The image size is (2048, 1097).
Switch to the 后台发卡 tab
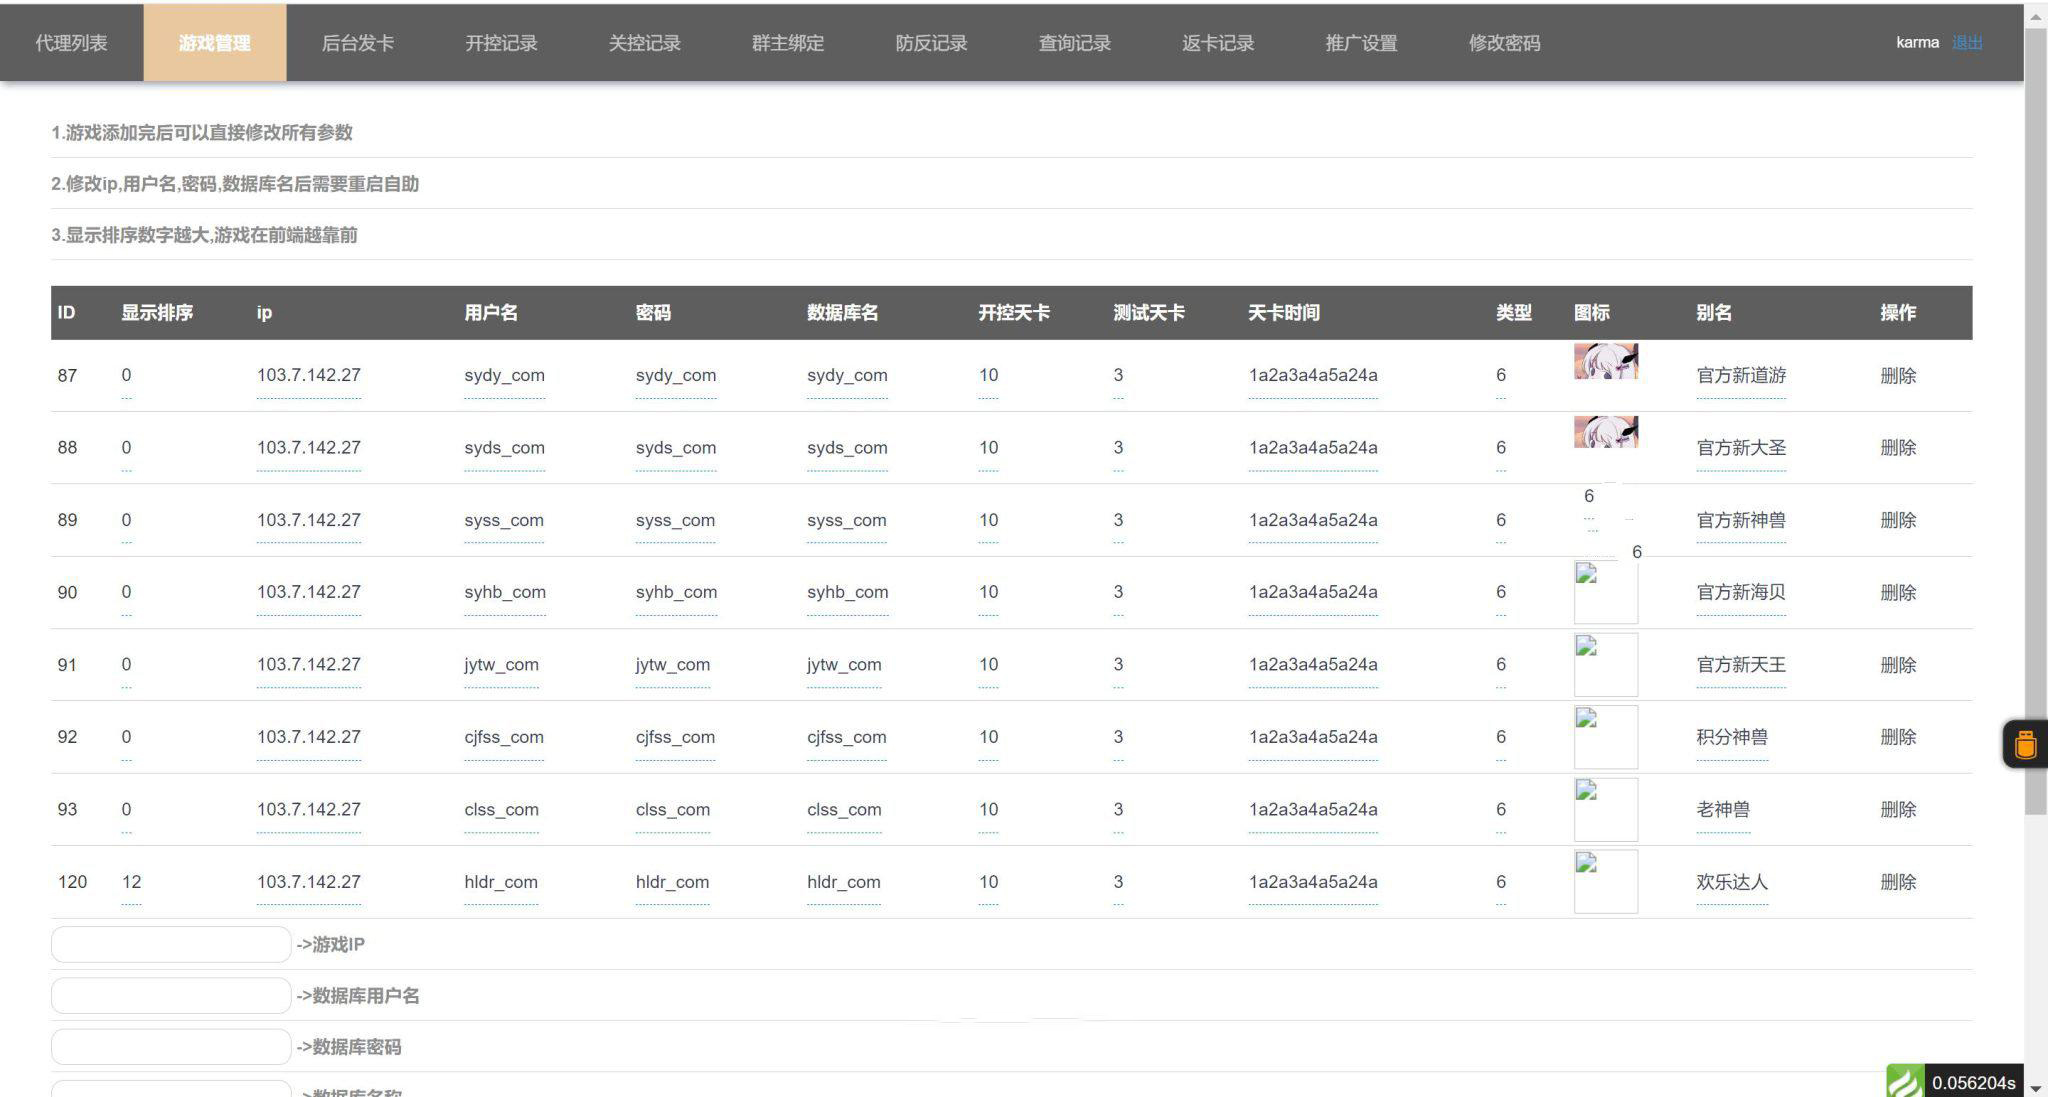coord(357,43)
